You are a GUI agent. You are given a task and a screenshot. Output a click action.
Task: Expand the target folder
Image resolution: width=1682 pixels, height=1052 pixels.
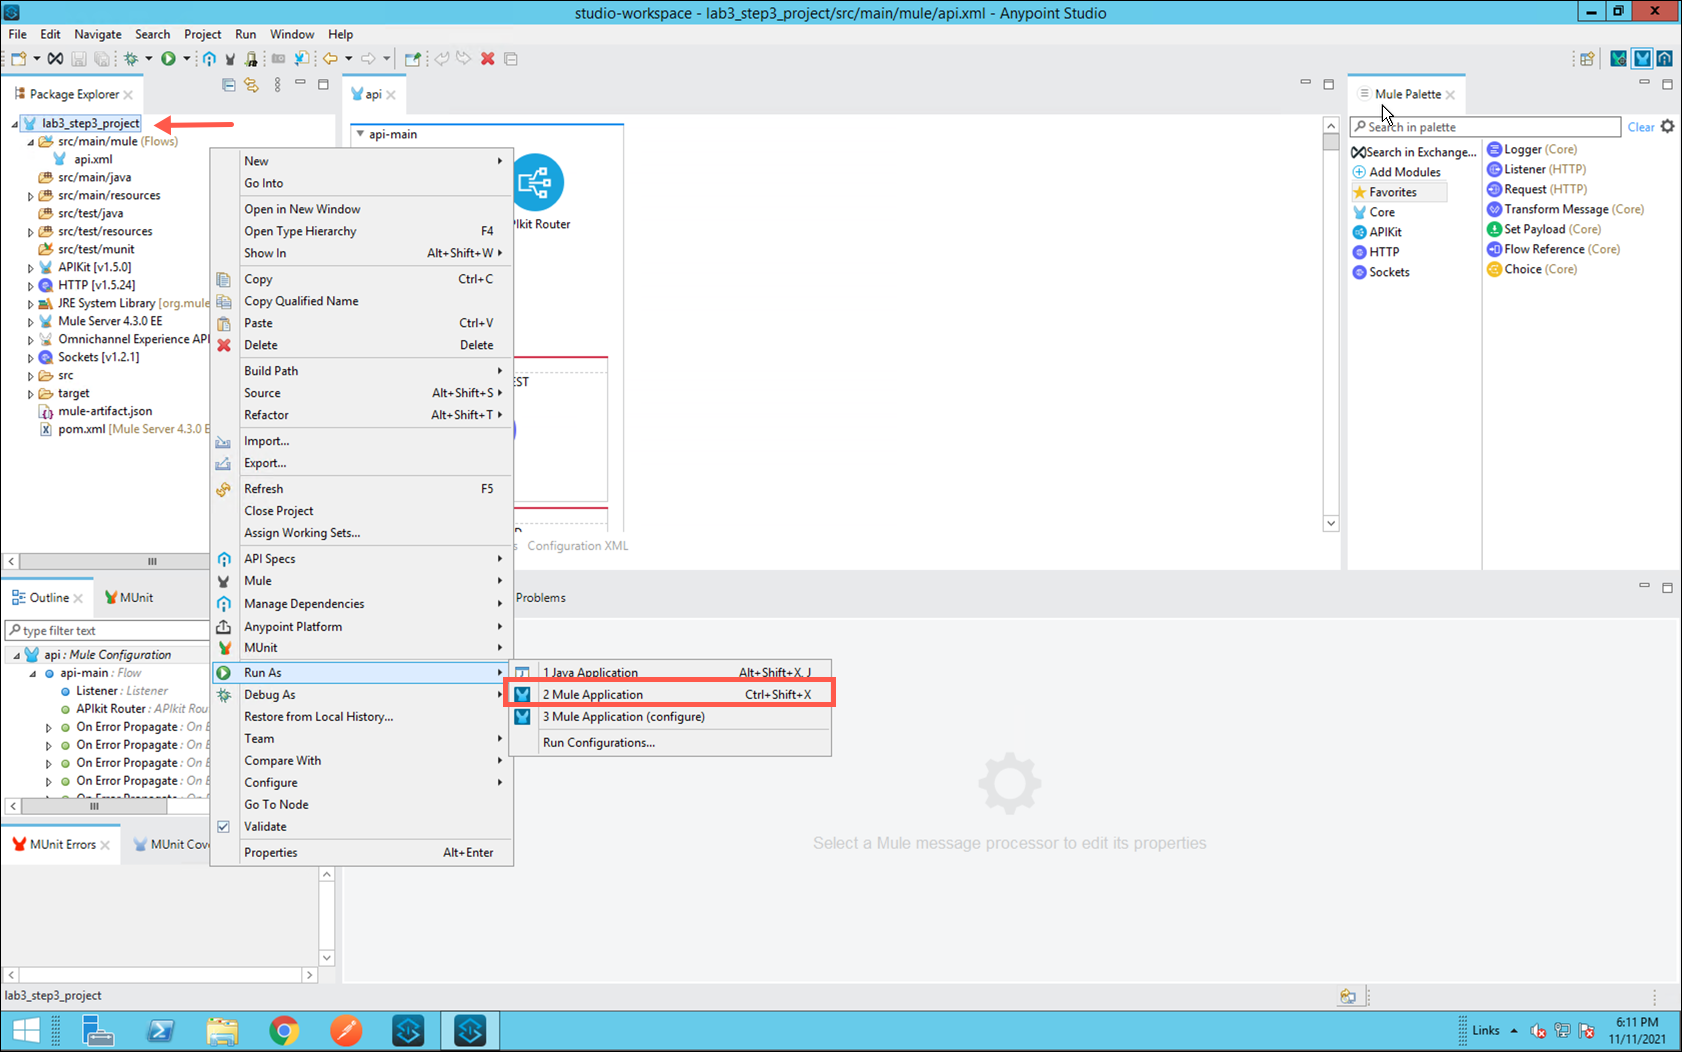[x=31, y=394]
